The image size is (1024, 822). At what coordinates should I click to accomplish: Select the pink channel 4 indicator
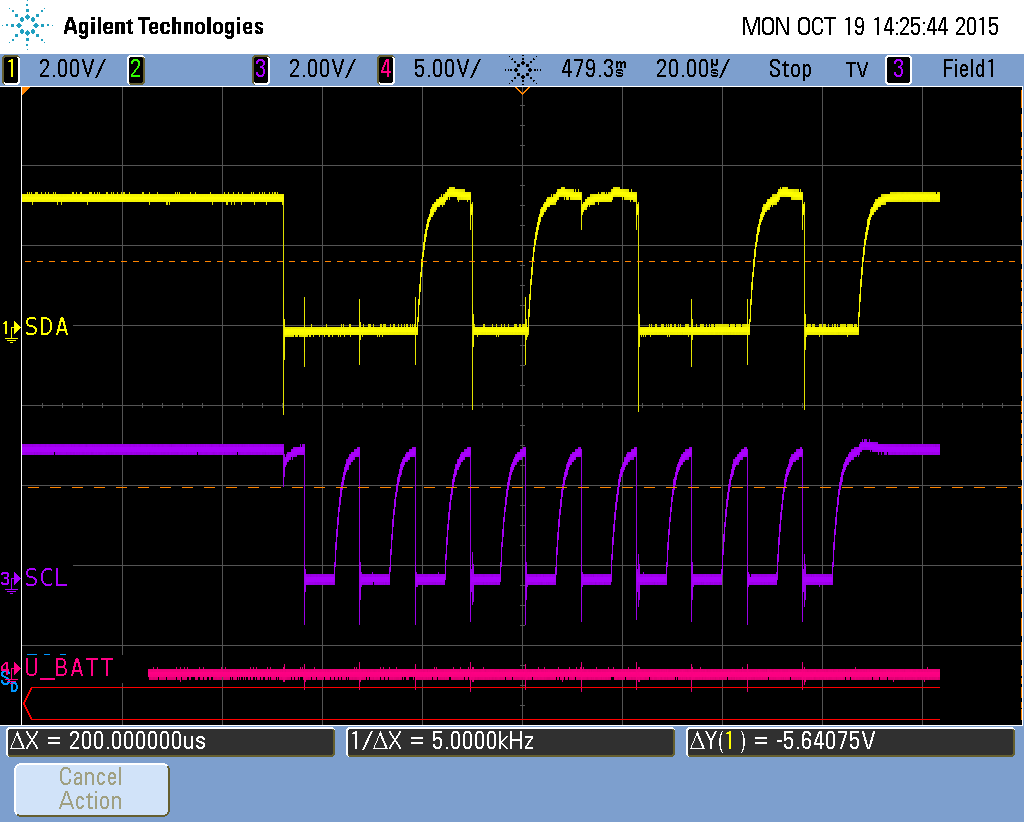coord(386,69)
